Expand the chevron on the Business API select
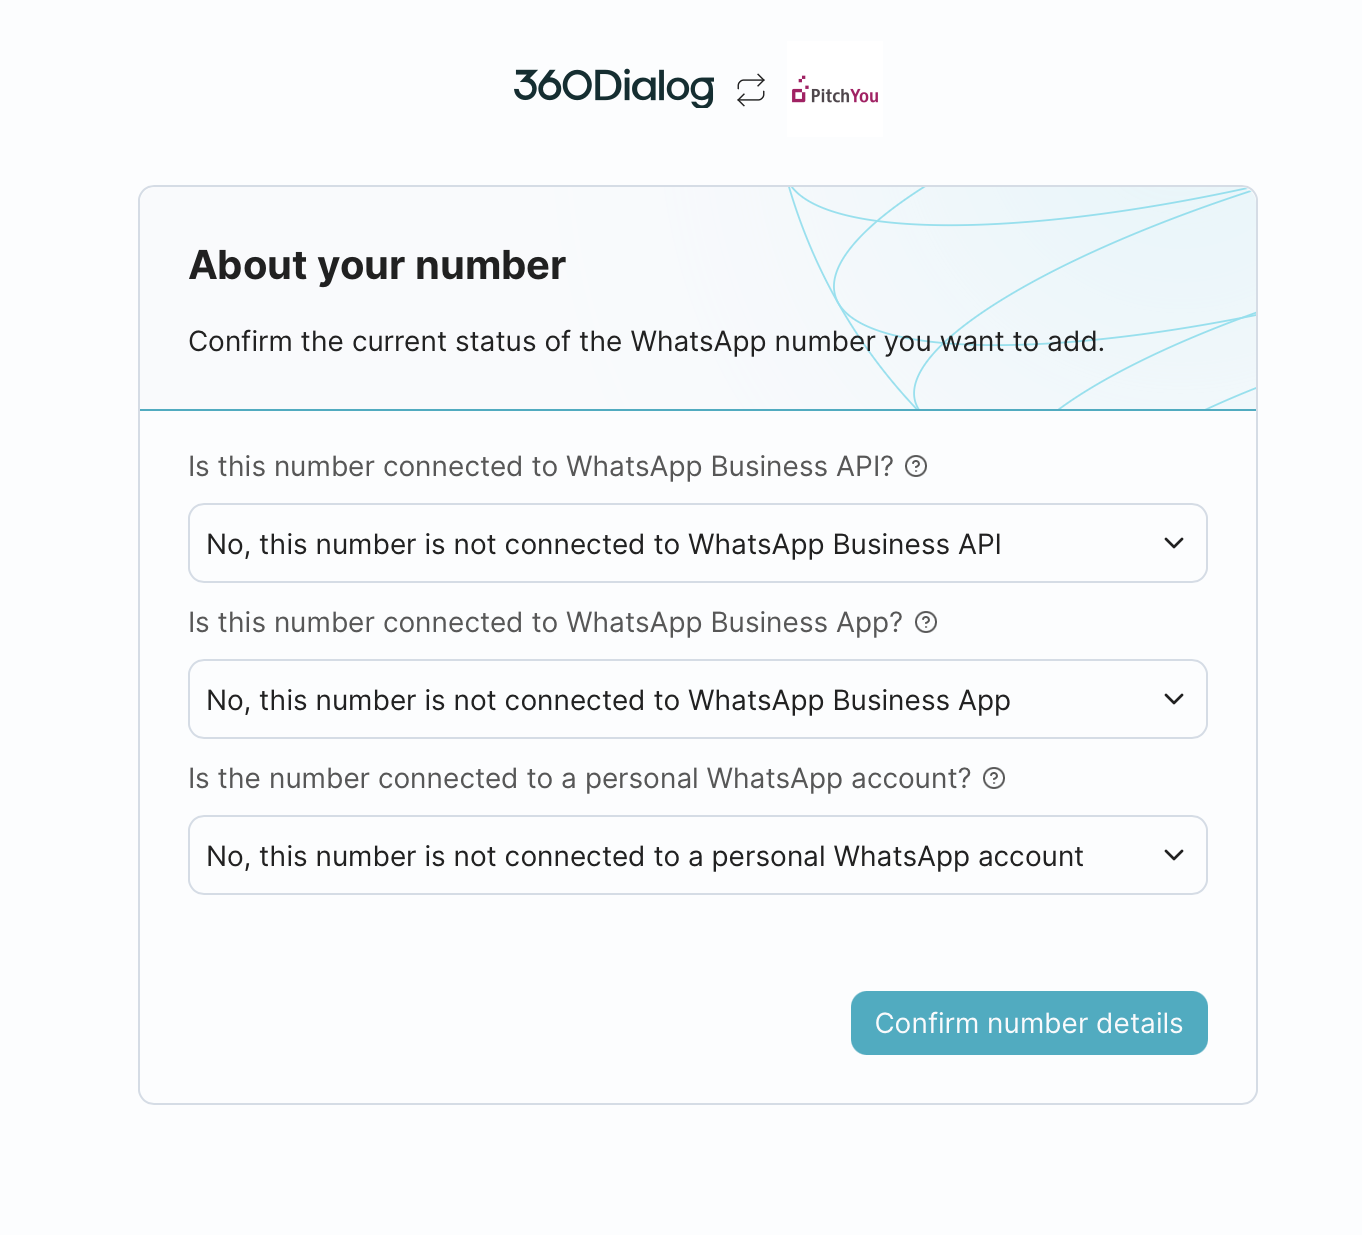1362x1235 pixels. (x=1174, y=543)
